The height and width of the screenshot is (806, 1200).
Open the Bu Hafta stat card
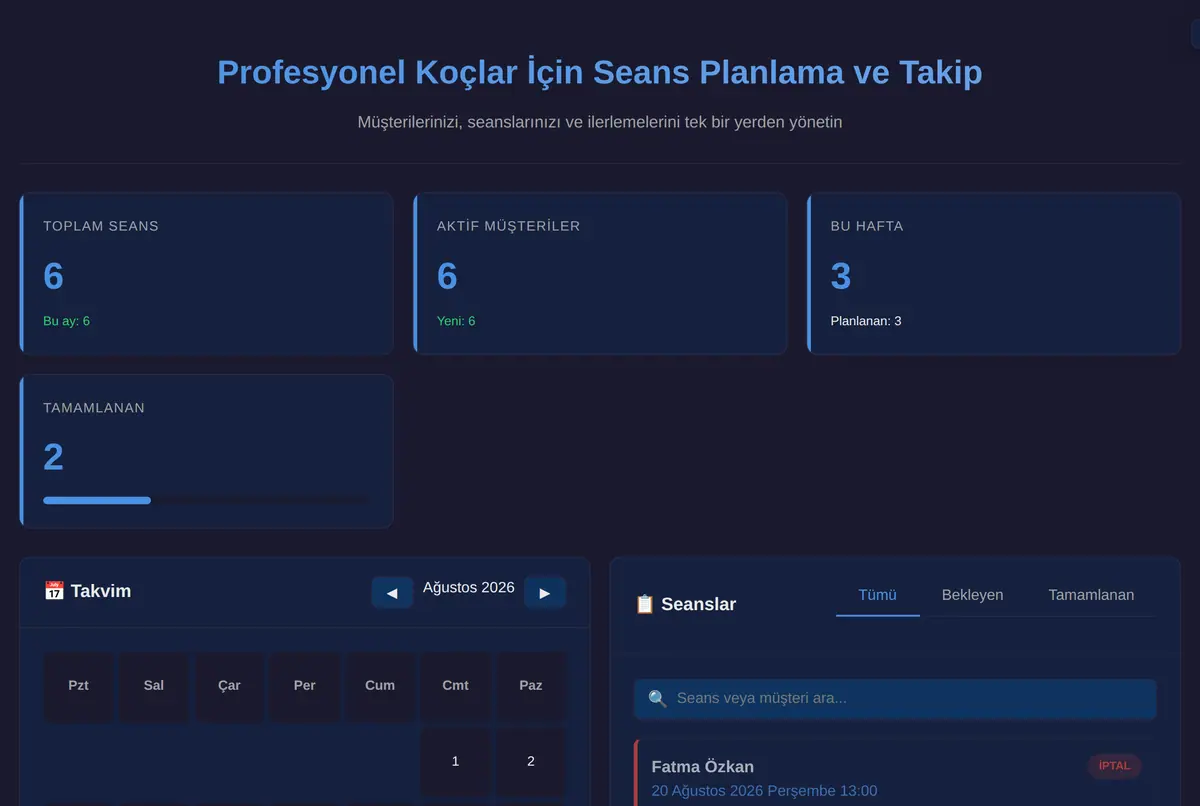click(994, 273)
